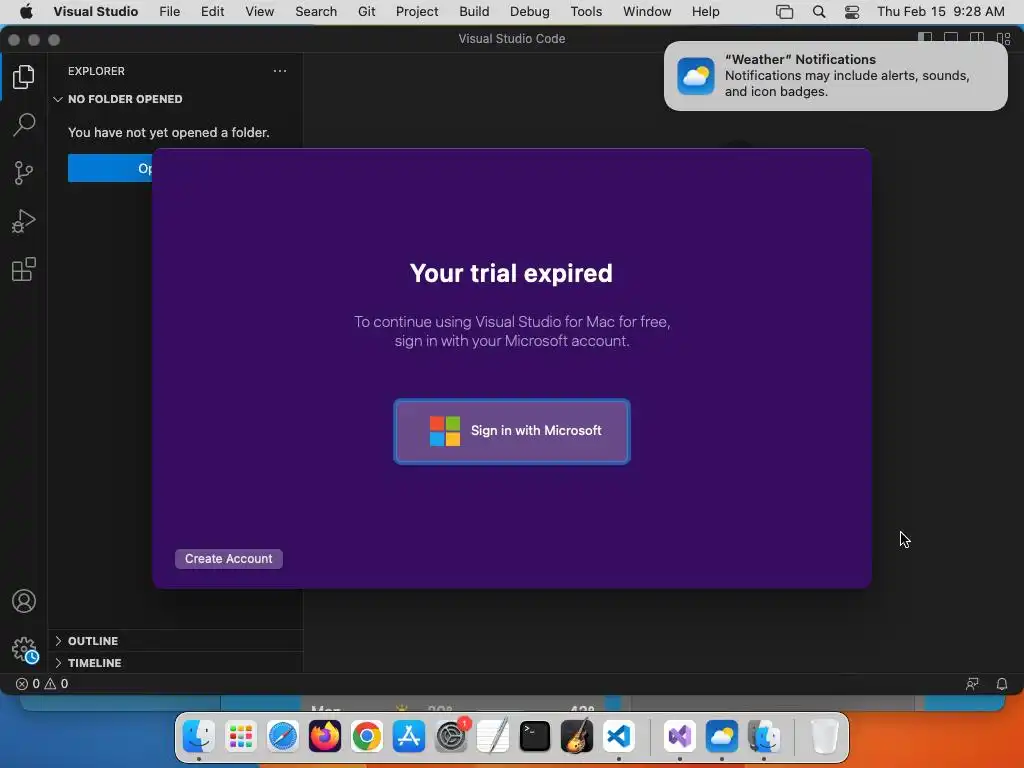The width and height of the screenshot is (1024, 768).
Task: Click the Explorer more actions ellipsis
Action: 280,71
